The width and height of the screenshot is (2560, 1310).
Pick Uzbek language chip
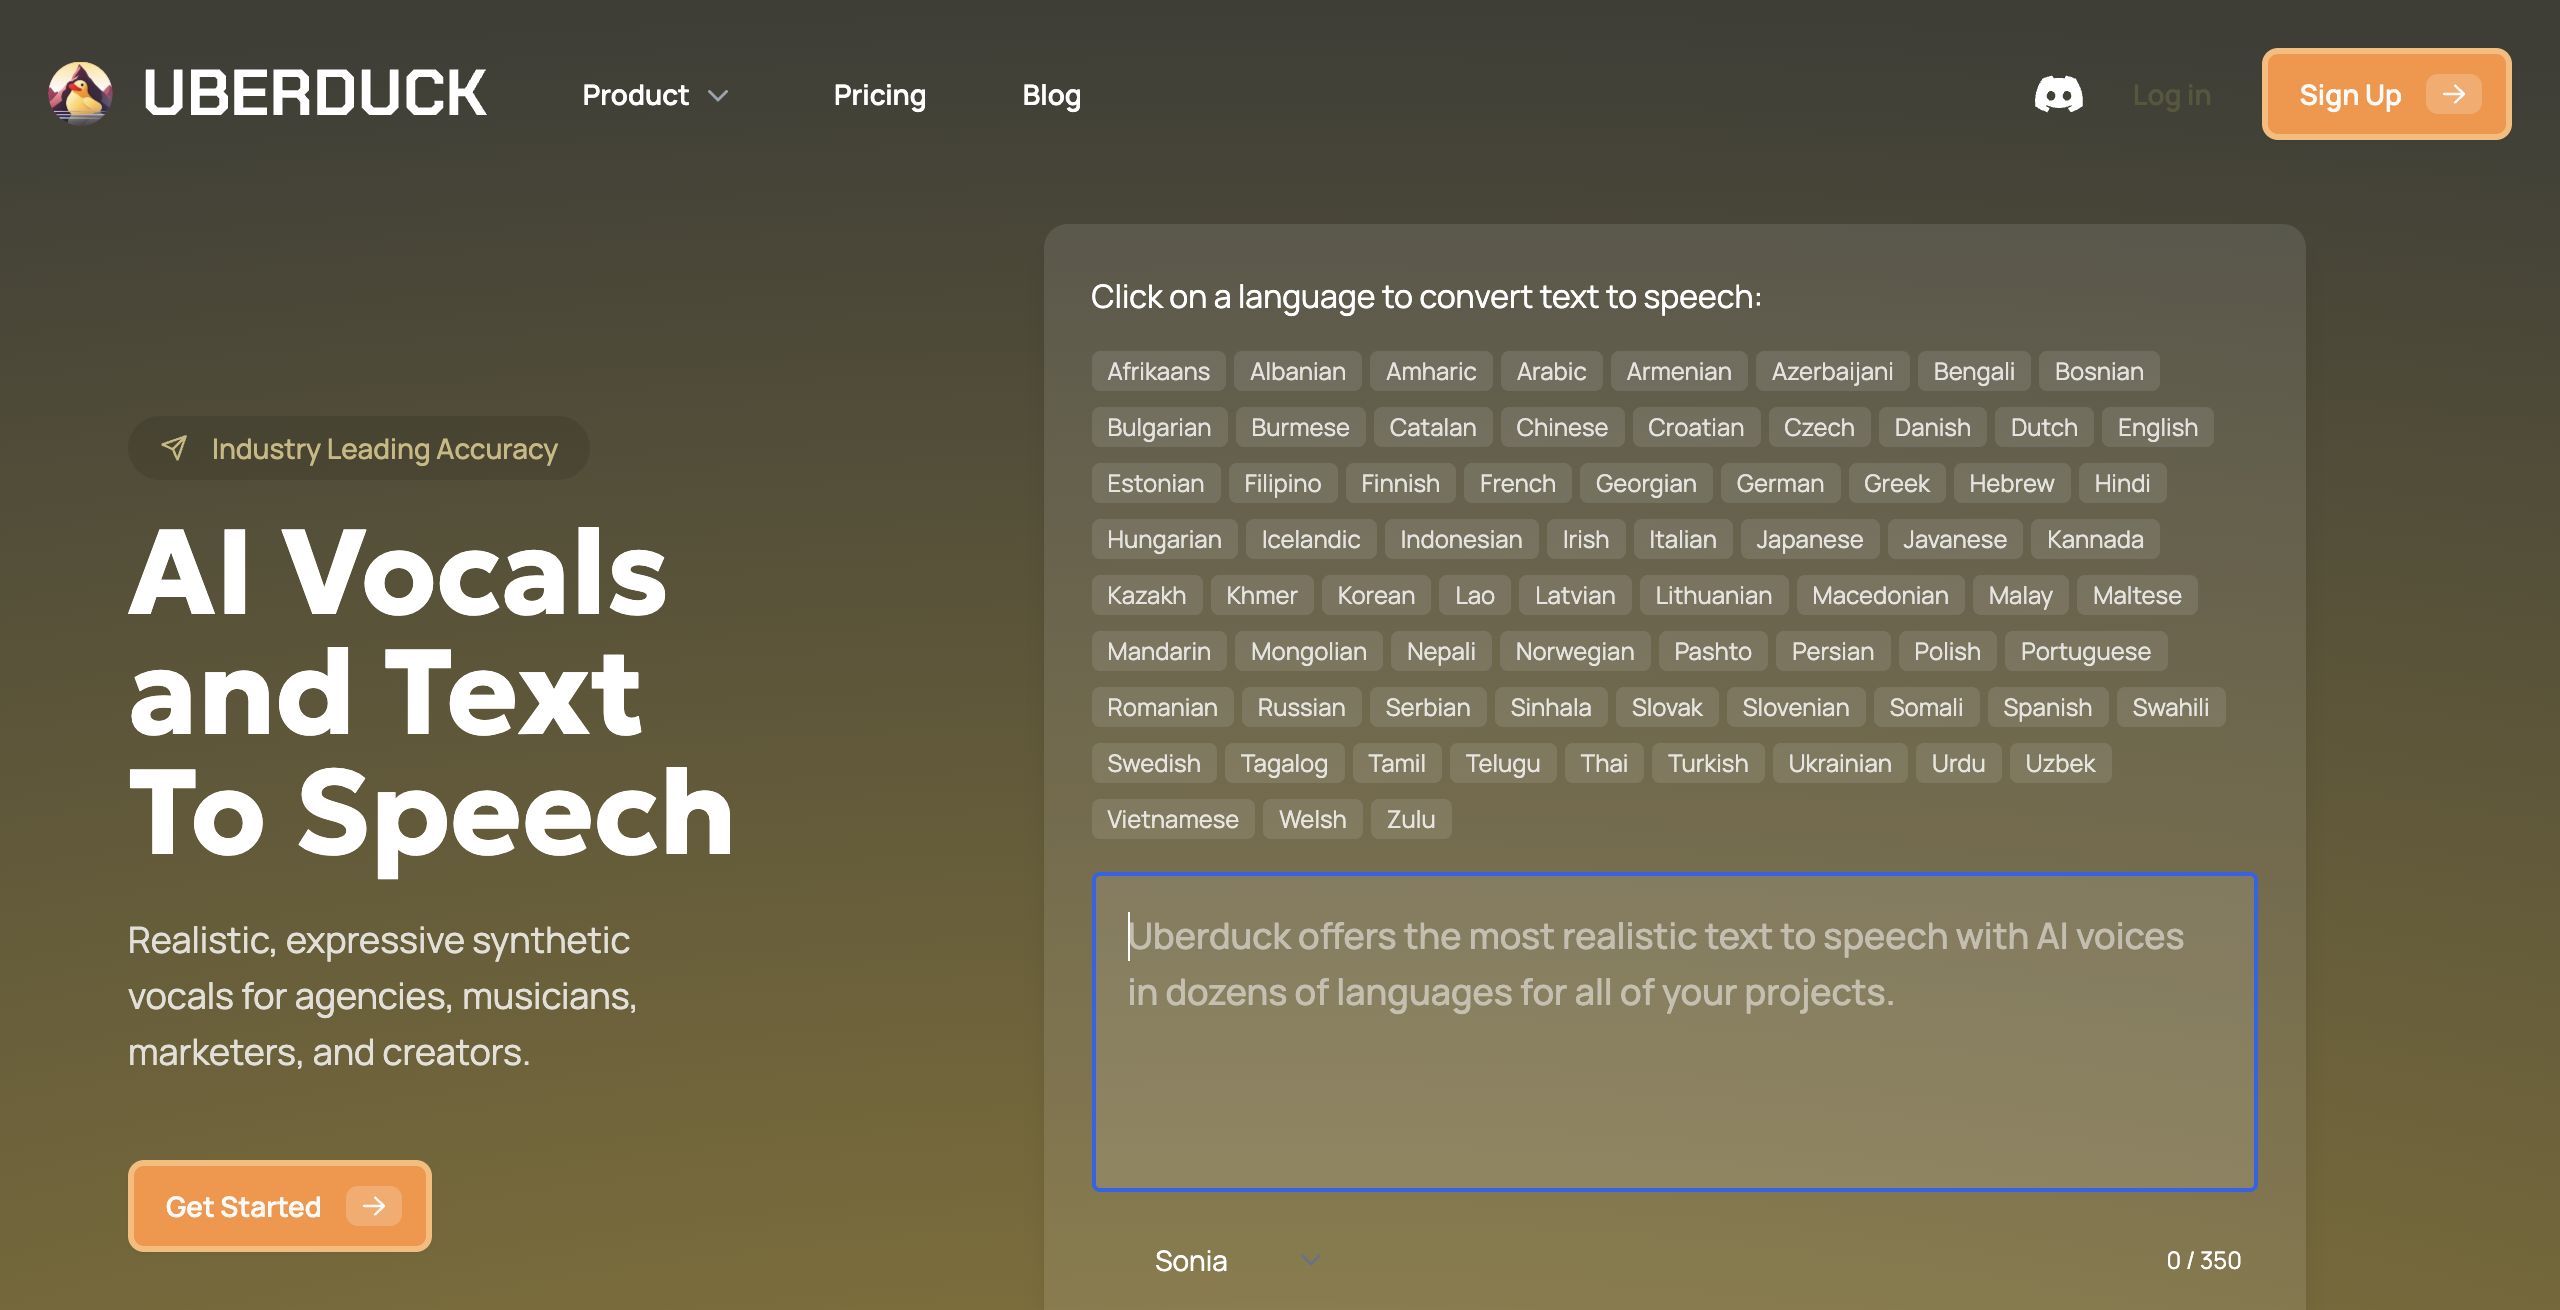2060,763
